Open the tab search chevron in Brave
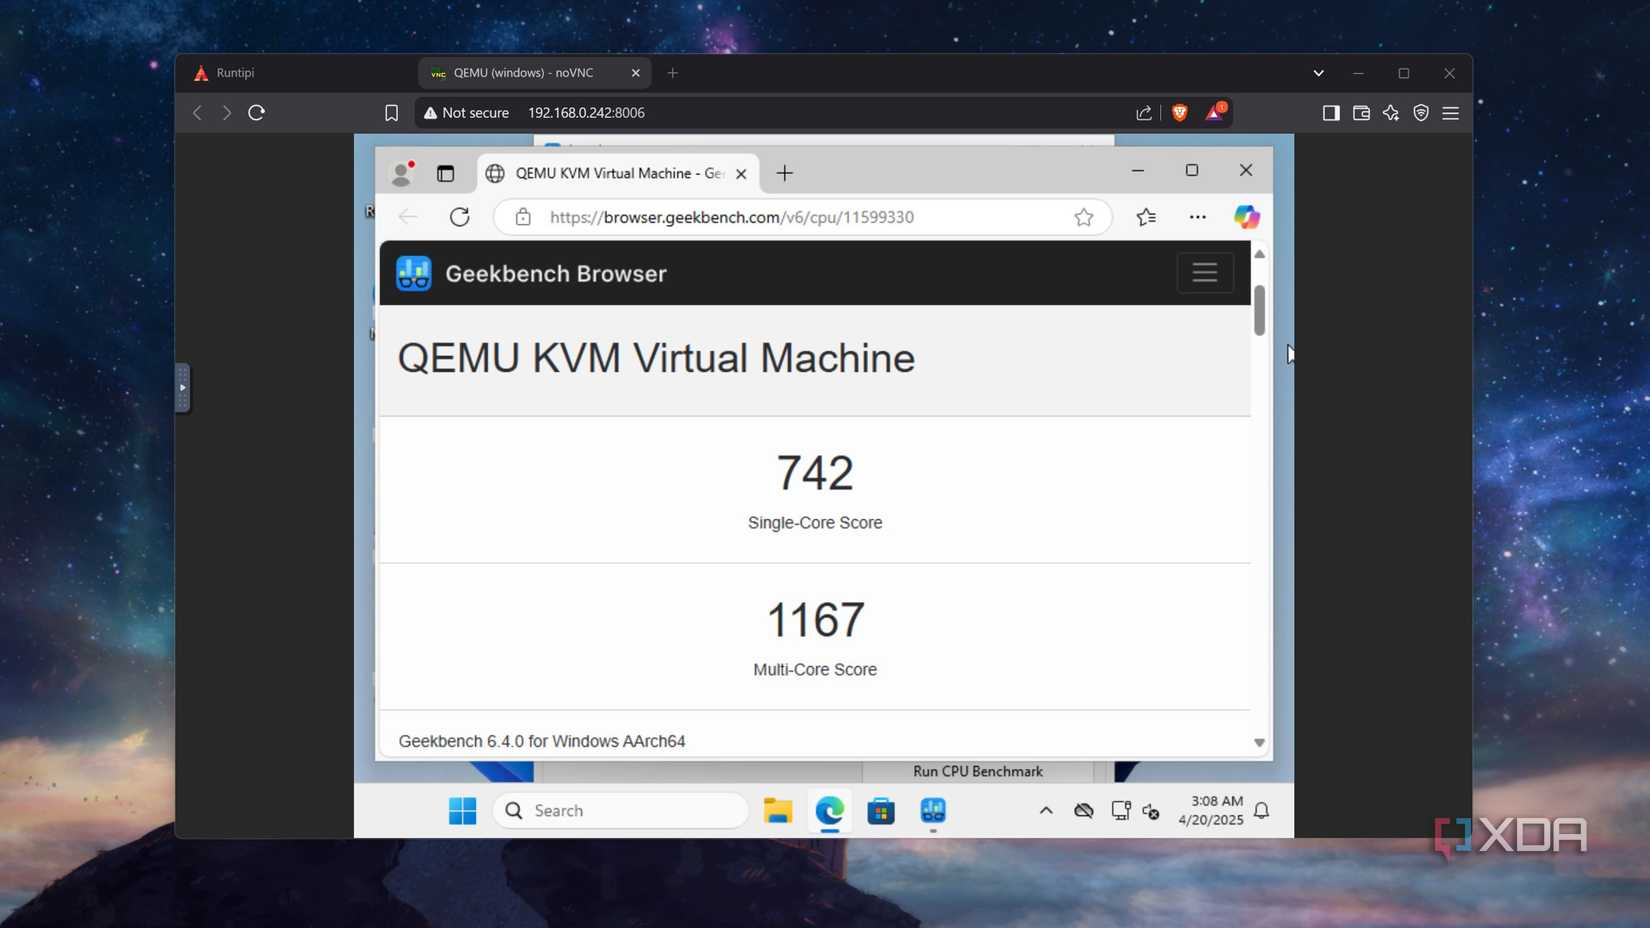 tap(1317, 72)
